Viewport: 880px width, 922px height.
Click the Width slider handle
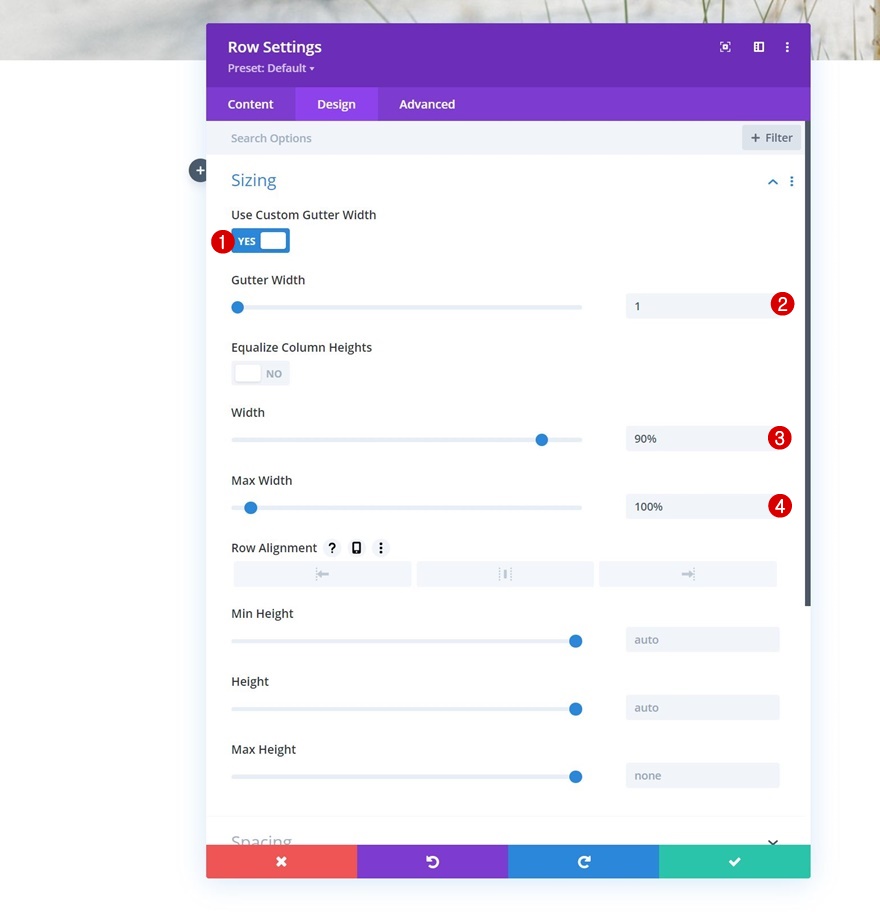(x=542, y=440)
